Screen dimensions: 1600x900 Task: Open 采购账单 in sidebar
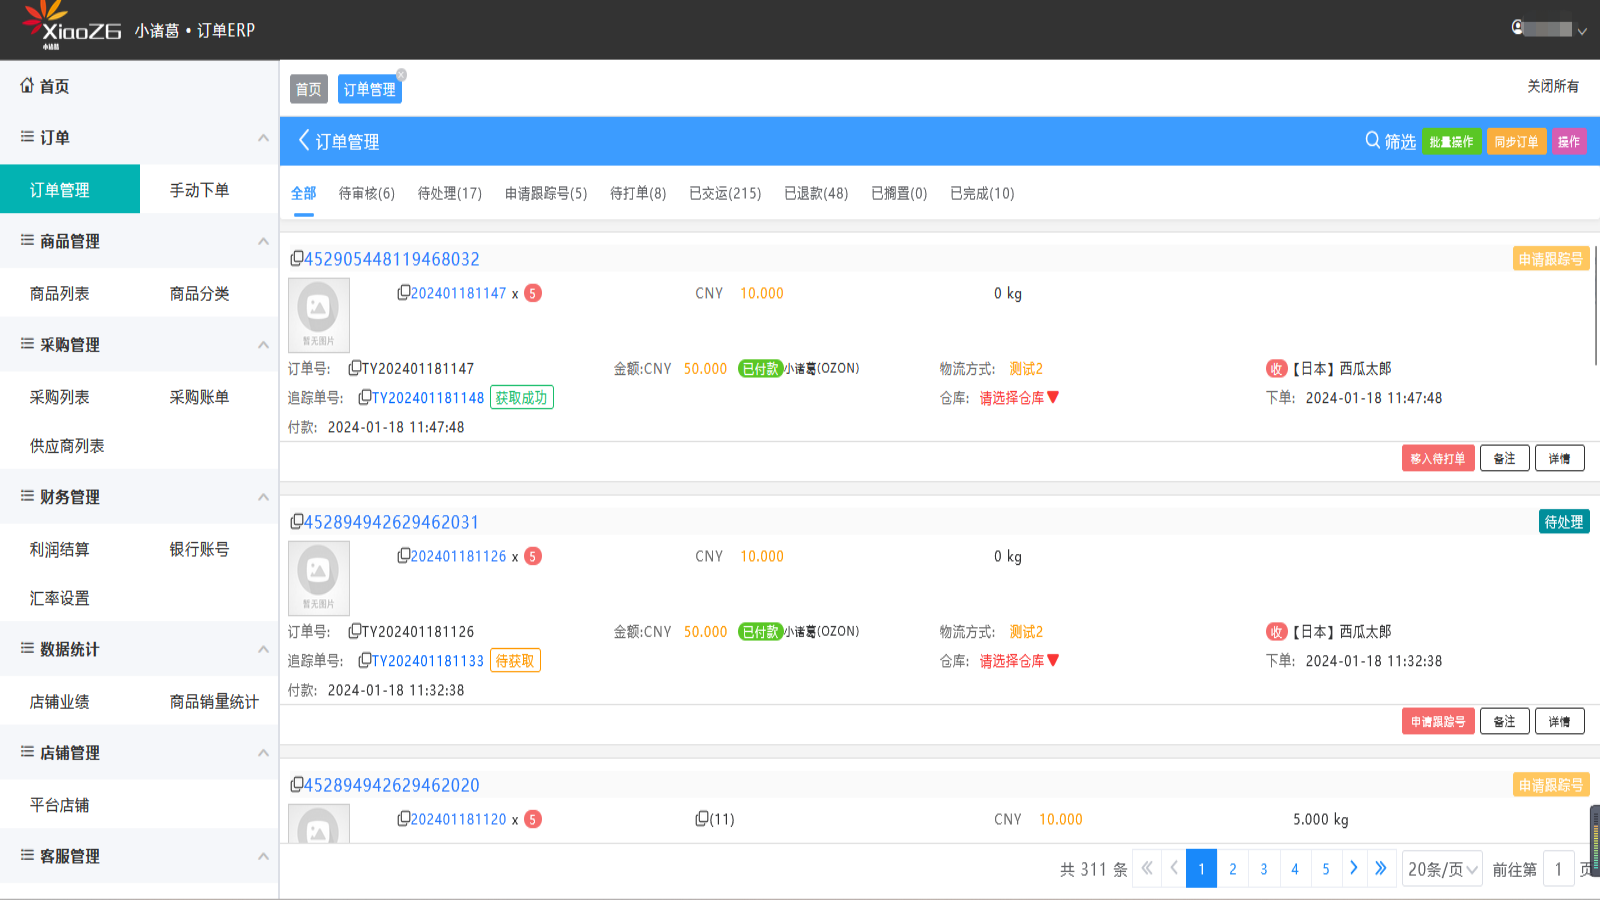pos(199,397)
